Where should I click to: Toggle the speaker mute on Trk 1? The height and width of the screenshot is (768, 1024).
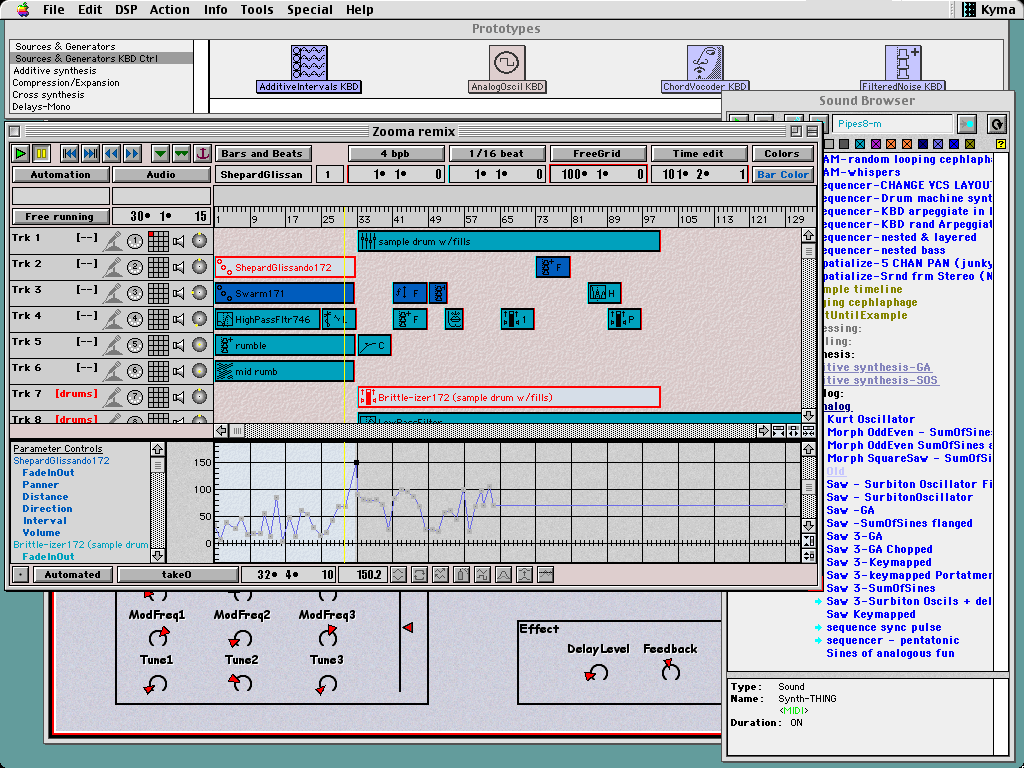178,242
